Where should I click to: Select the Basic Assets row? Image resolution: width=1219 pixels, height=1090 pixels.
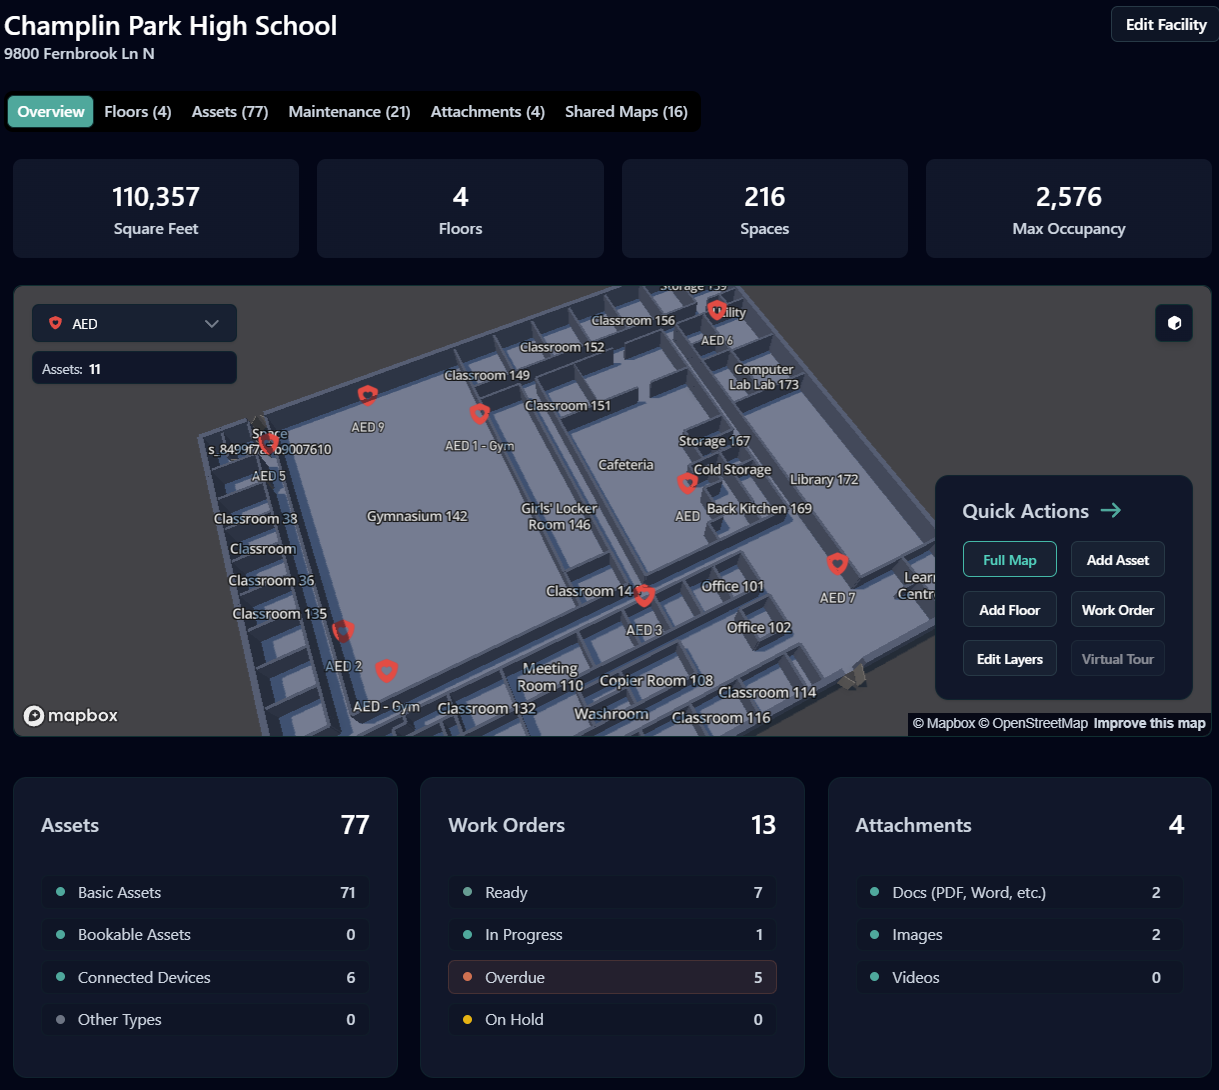tap(205, 892)
